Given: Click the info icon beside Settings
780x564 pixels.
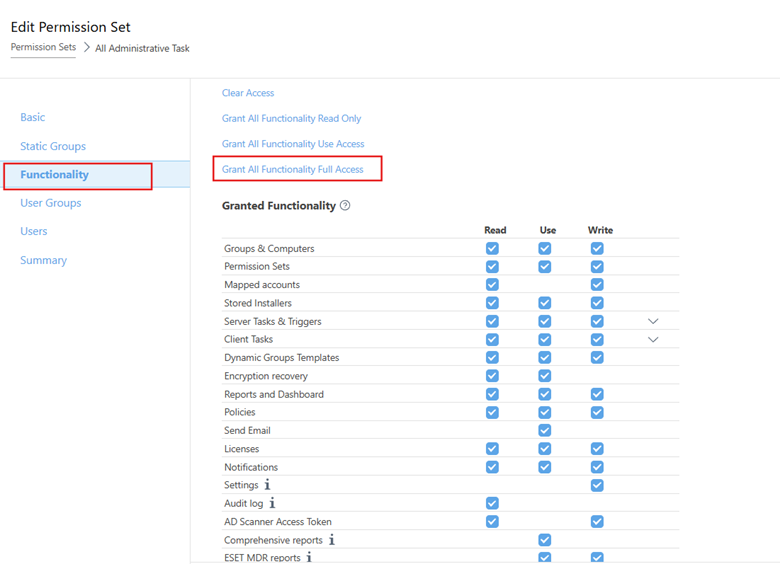Looking at the screenshot, I should 267,485.
